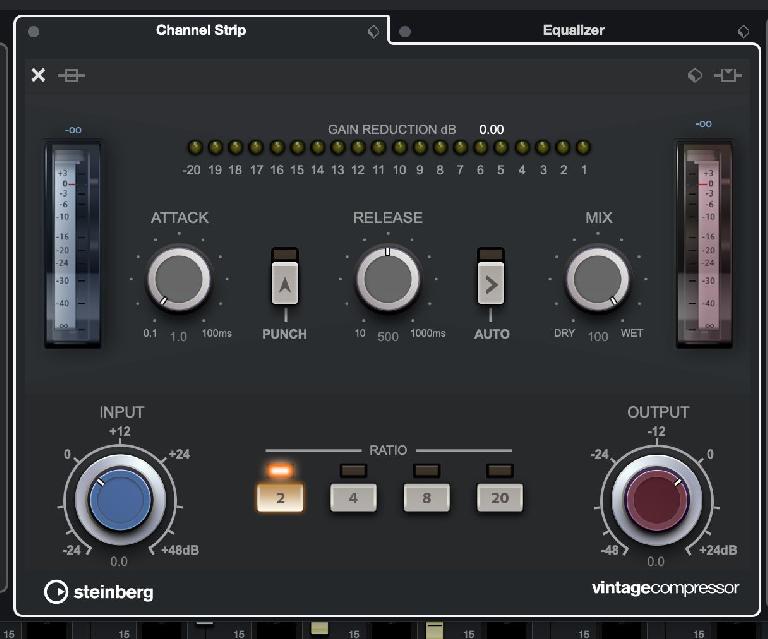Click the gain reduction 0.00 readout

coord(491,130)
